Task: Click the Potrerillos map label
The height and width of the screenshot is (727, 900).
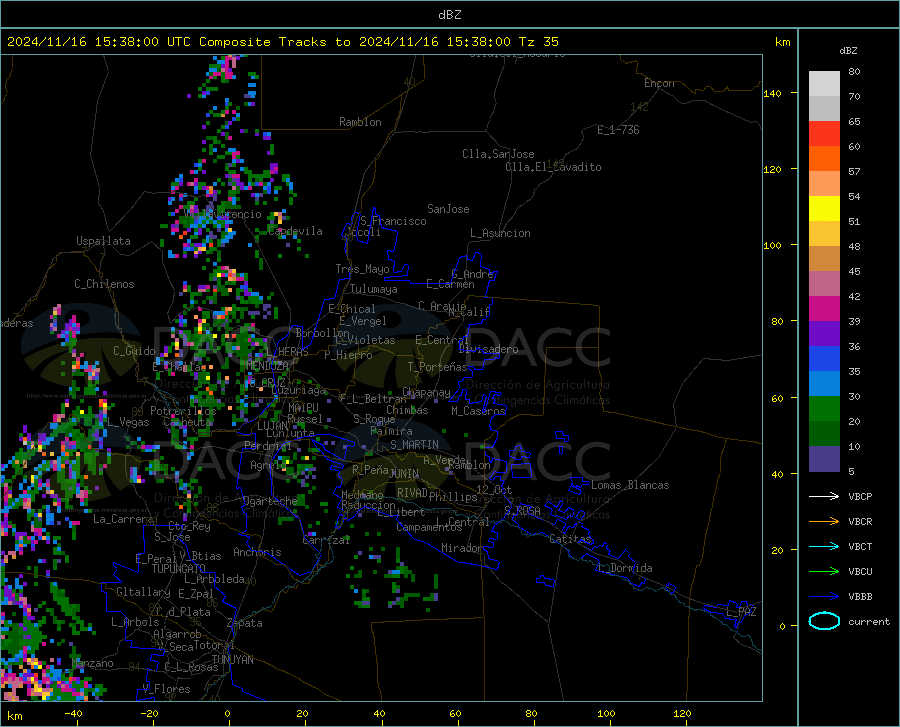Action: tap(183, 411)
